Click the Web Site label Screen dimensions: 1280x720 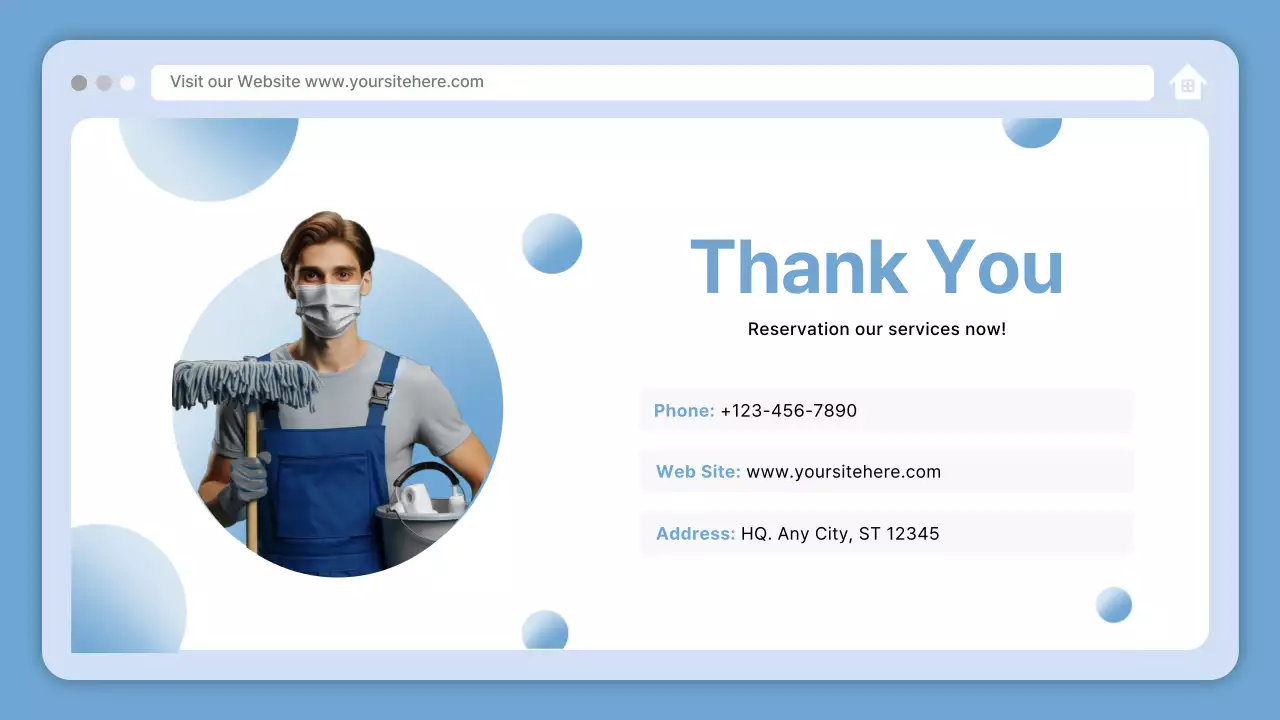pyautogui.click(x=698, y=472)
